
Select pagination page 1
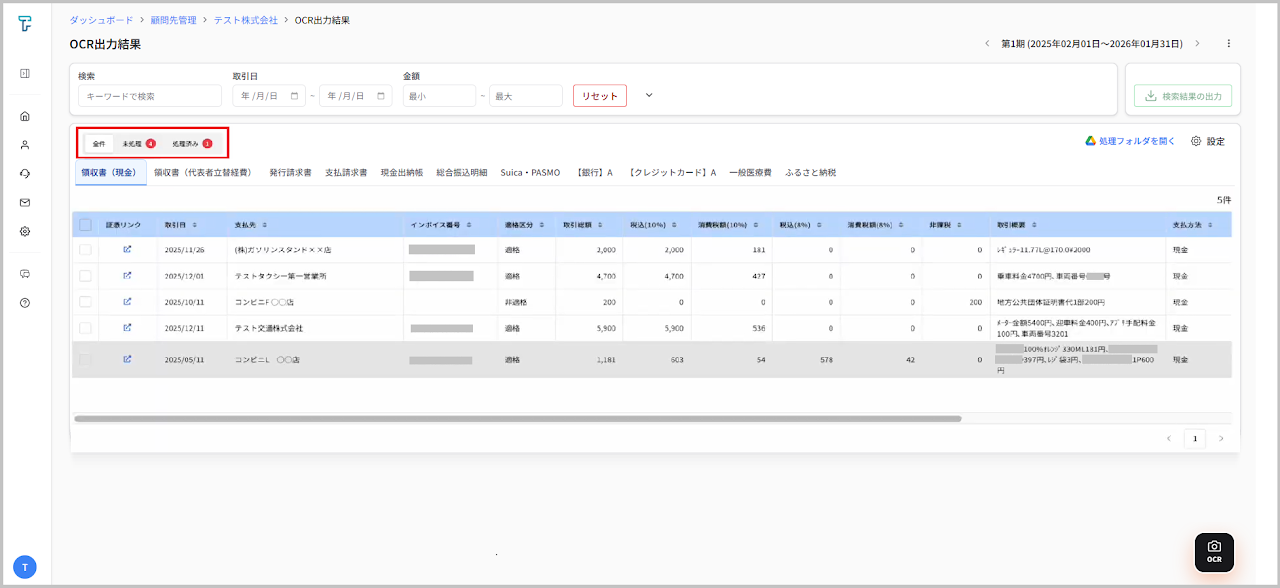pyautogui.click(x=1195, y=438)
